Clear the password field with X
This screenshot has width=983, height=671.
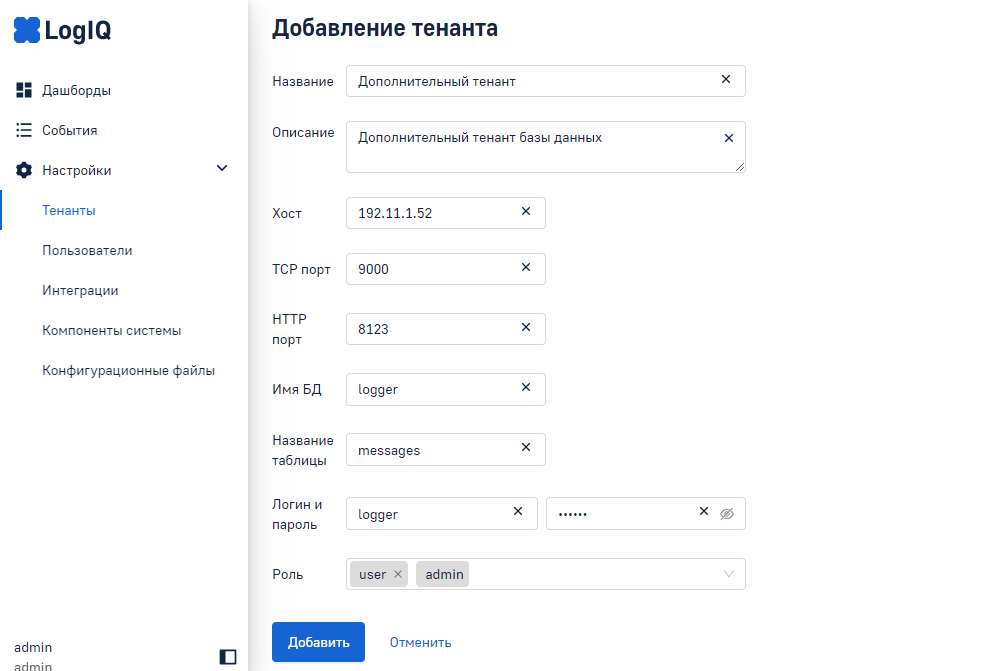[x=704, y=512]
